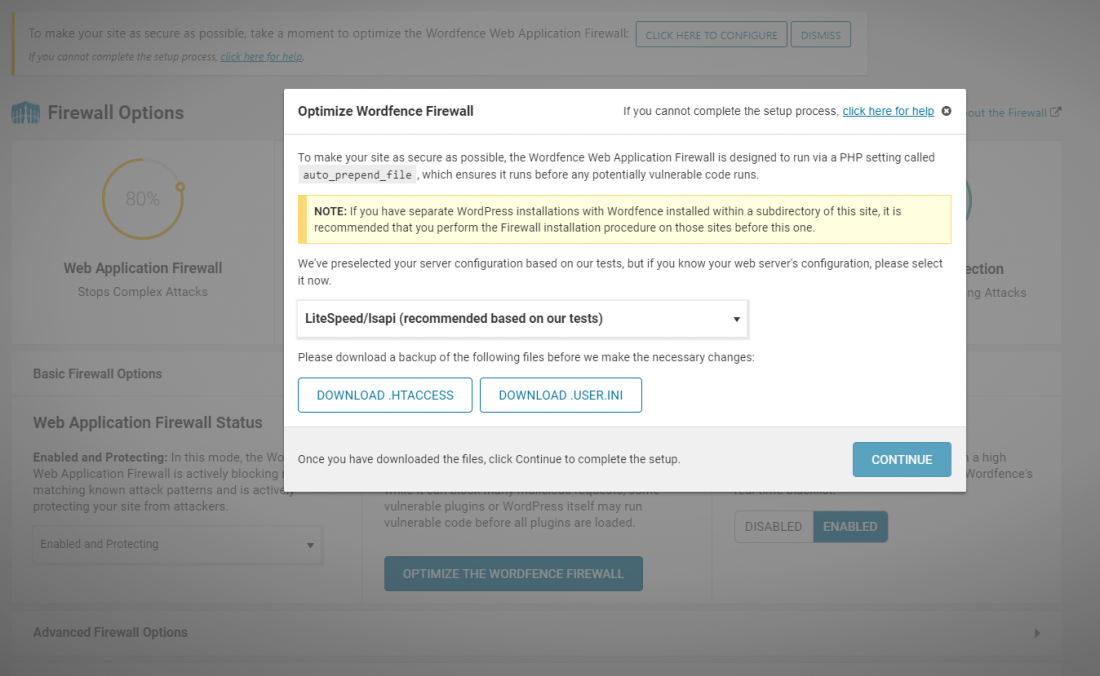Click OPTIMIZE THE WORDFENCE FIREWALL button
Image resolution: width=1100 pixels, height=676 pixels.
[x=514, y=574]
